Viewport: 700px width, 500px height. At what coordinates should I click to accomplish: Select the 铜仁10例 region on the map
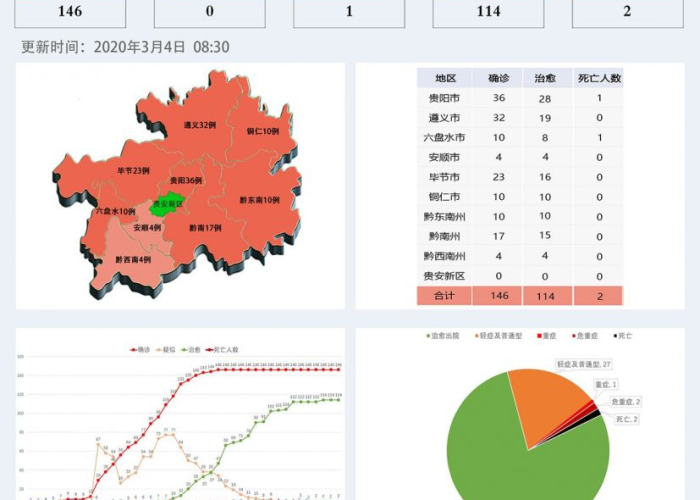click(262, 131)
